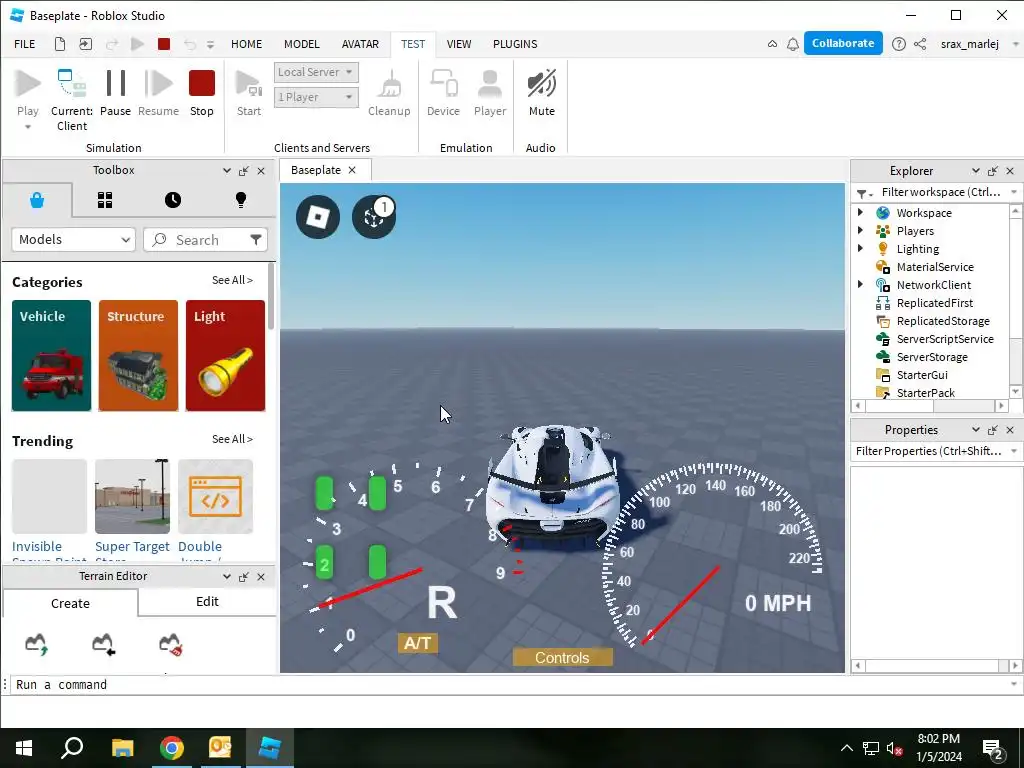The image size is (1024, 768).
Task: Open the Controls button in game view
Action: click(562, 658)
